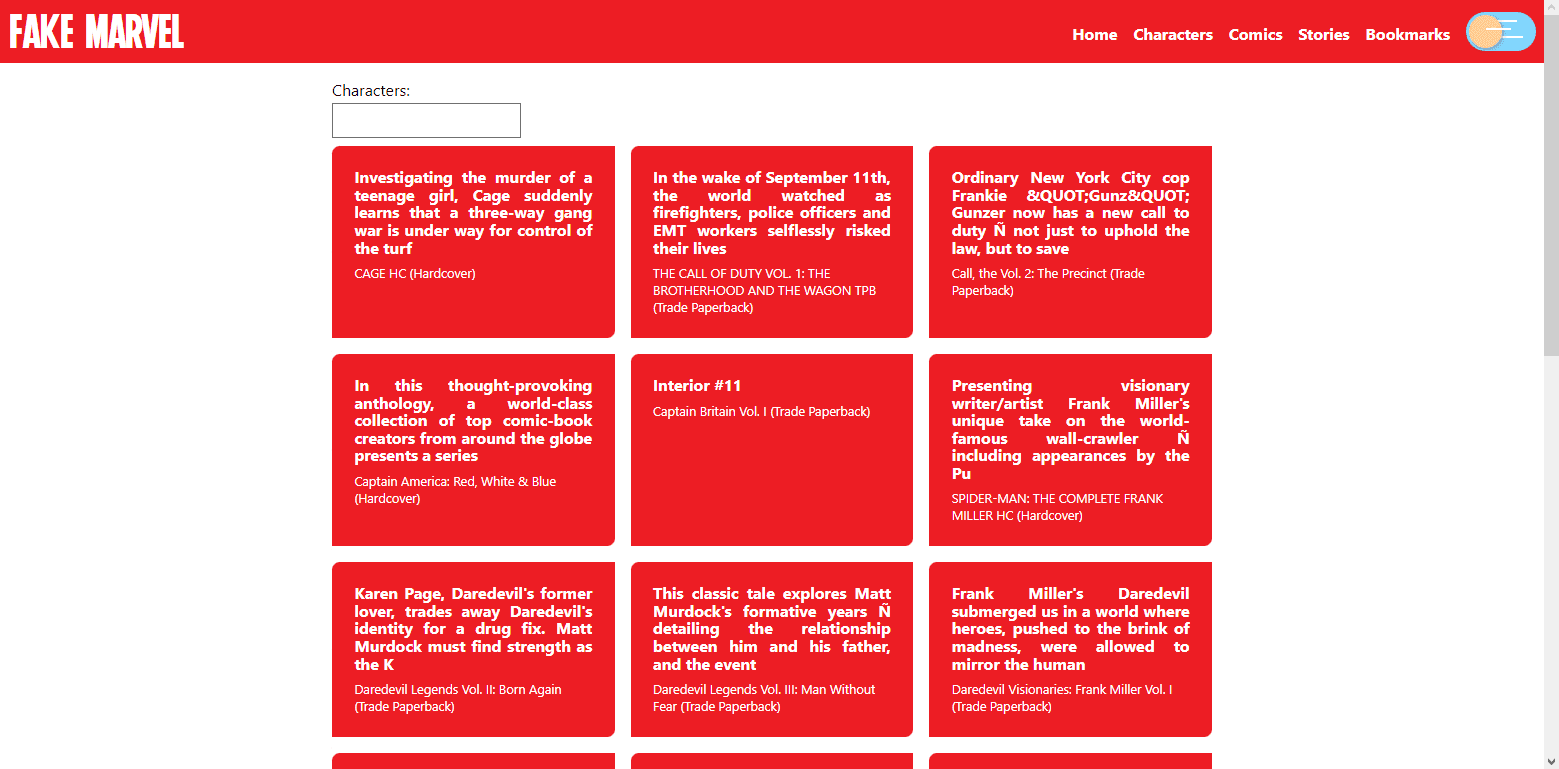
Task: Open the Comics section
Action: (1255, 34)
